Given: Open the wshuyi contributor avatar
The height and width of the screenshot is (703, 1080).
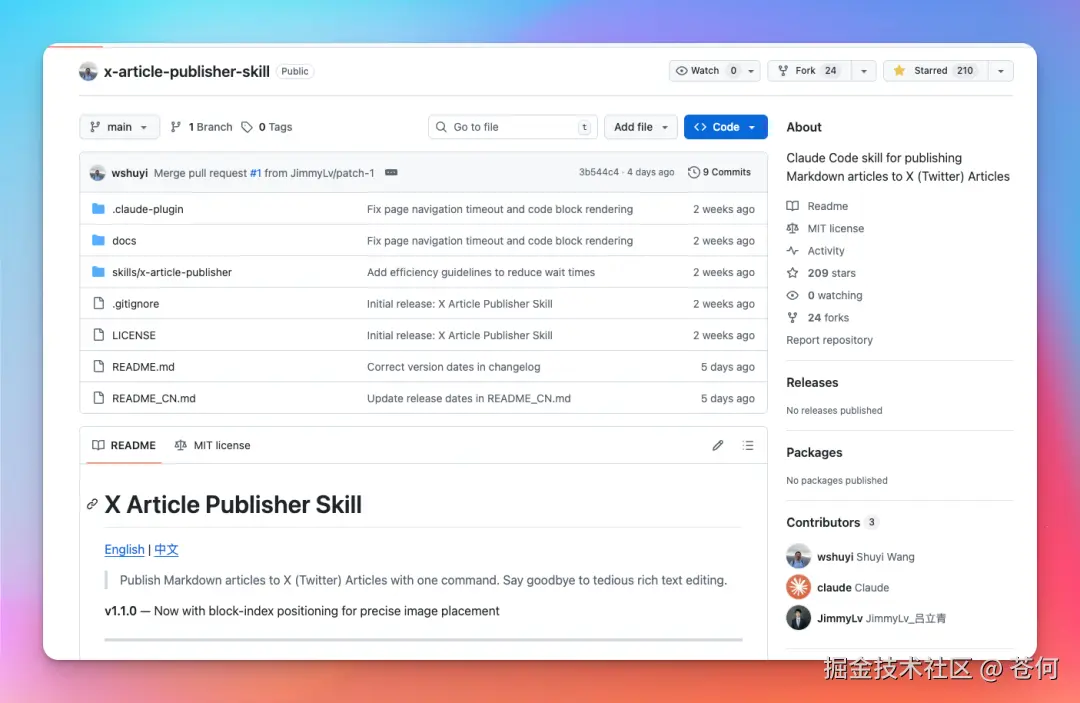Looking at the screenshot, I should click(x=798, y=556).
